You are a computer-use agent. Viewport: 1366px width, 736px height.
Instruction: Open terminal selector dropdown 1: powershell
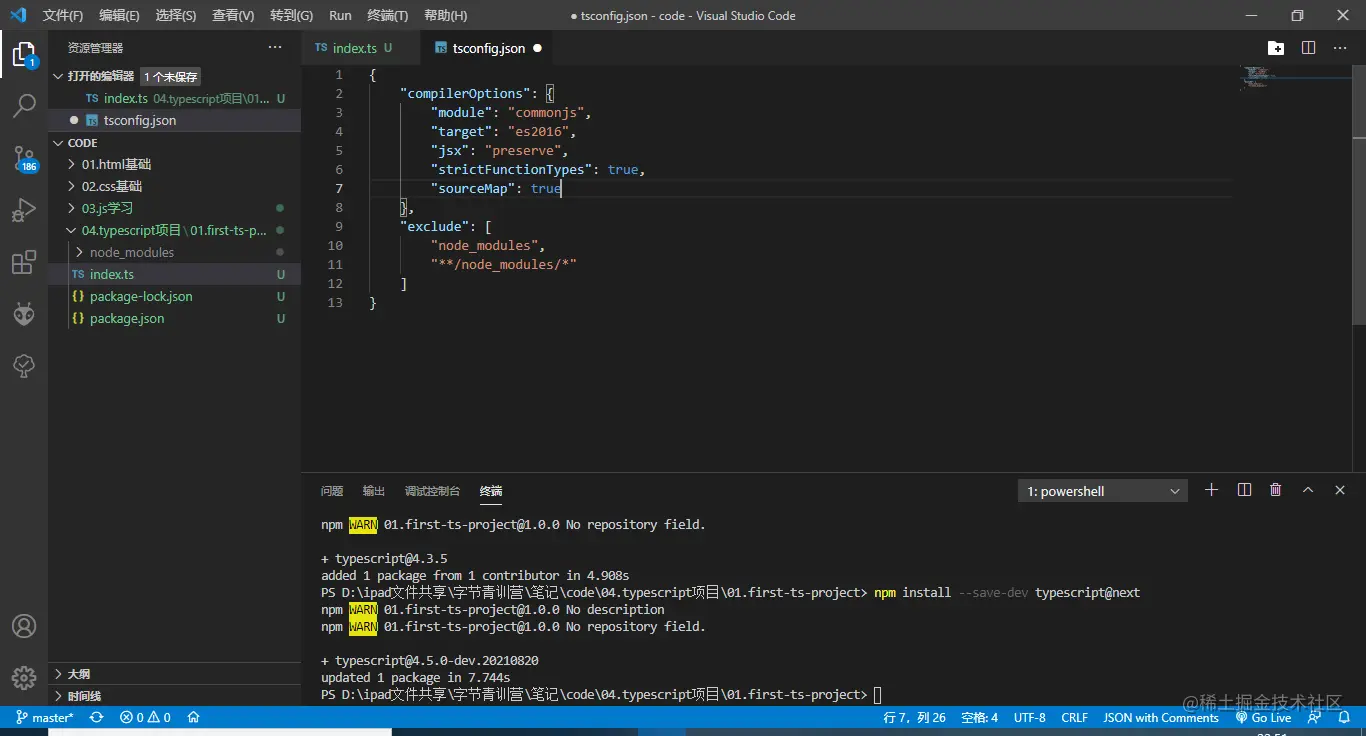[x=1102, y=491]
